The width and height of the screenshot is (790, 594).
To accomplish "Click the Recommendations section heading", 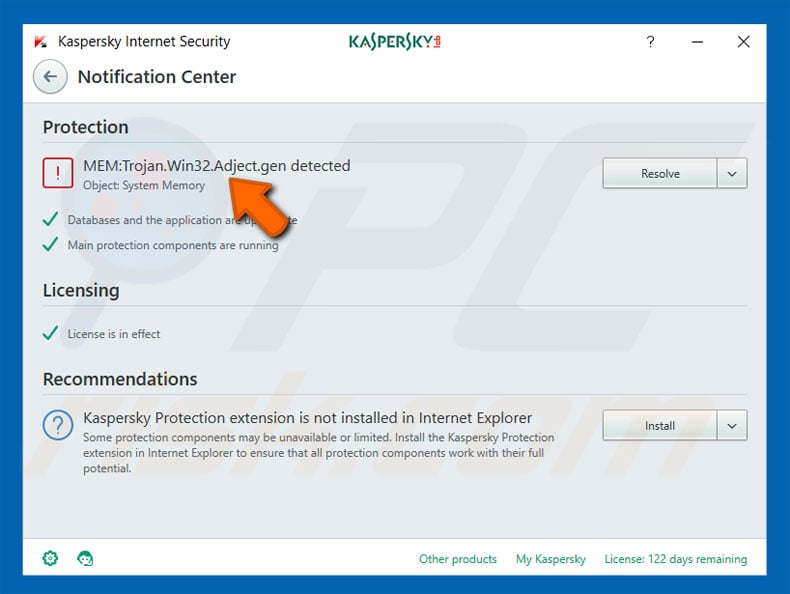I will click(120, 379).
